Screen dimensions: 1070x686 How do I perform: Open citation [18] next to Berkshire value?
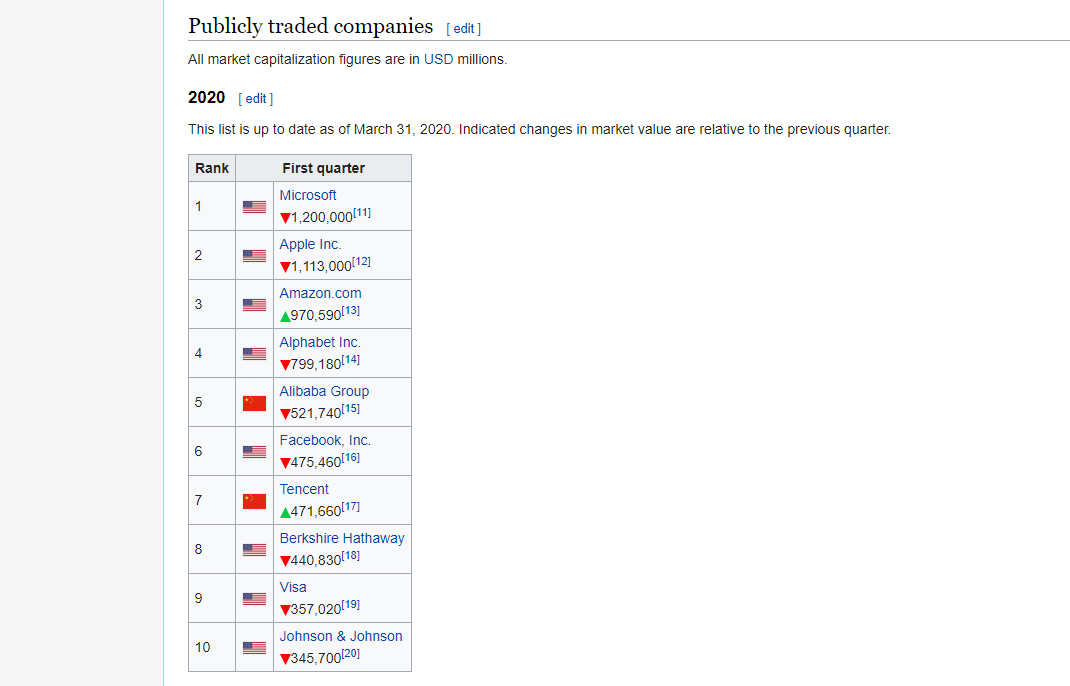(x=350, y=556)
